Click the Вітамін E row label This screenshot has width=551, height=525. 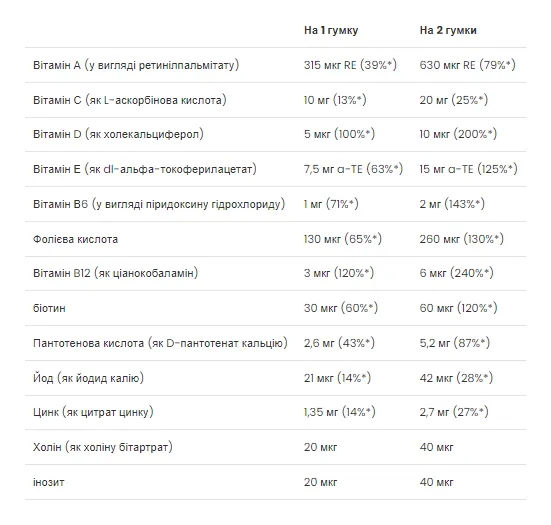pyautogui.click(x=145, y=169)
